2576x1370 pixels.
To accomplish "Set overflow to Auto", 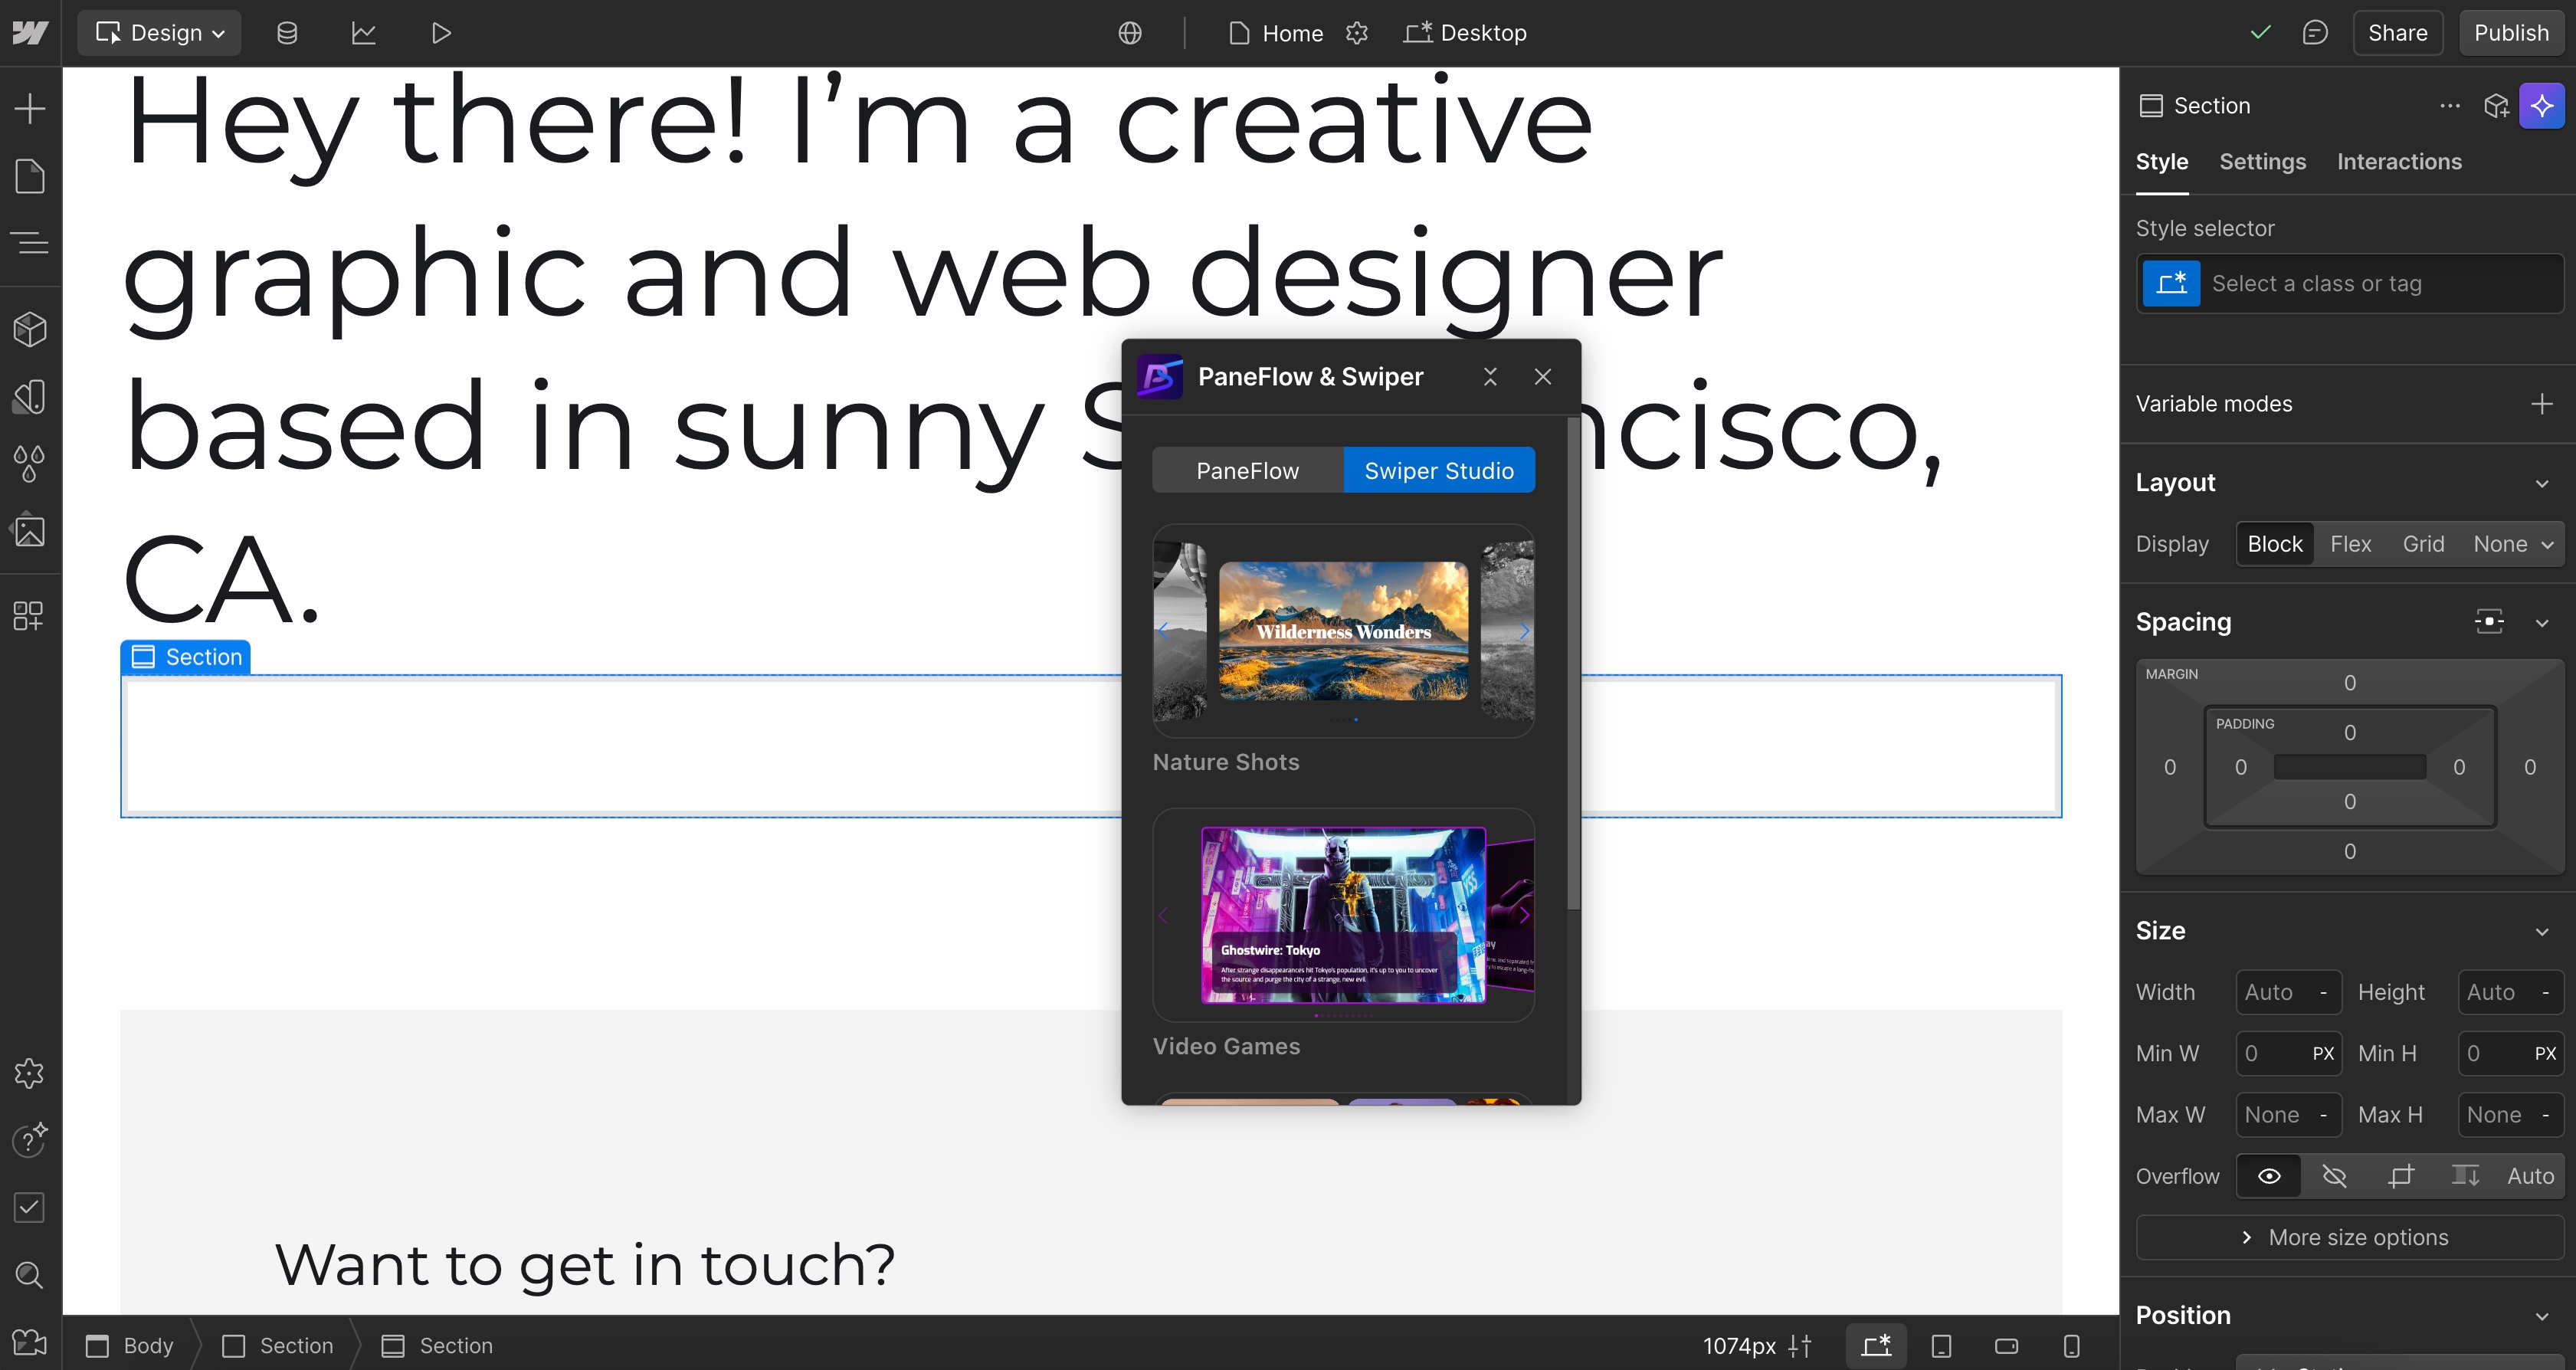I will (x=2531, y=1176).
